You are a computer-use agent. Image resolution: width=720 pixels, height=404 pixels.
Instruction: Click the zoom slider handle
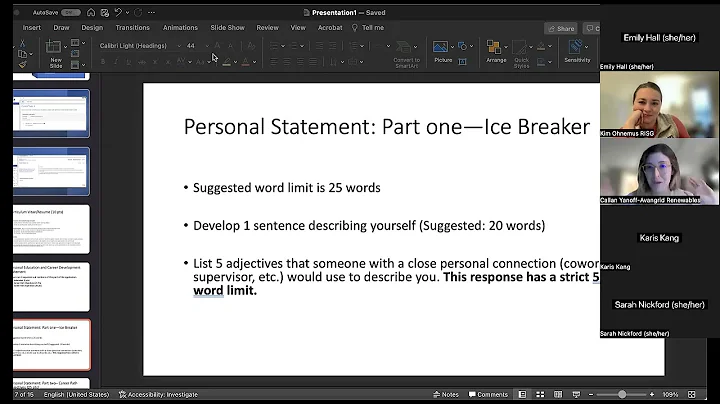pos(622,394)
